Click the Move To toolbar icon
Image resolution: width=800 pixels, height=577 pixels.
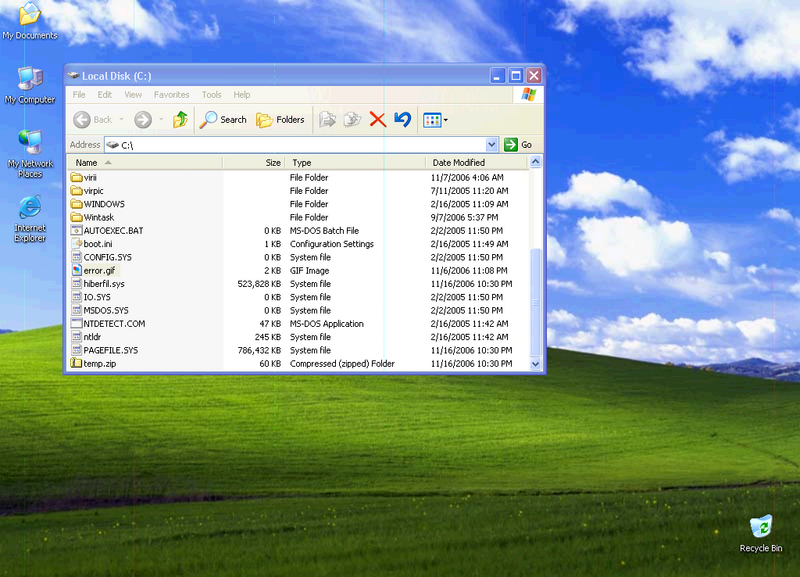tap(328, 120)
